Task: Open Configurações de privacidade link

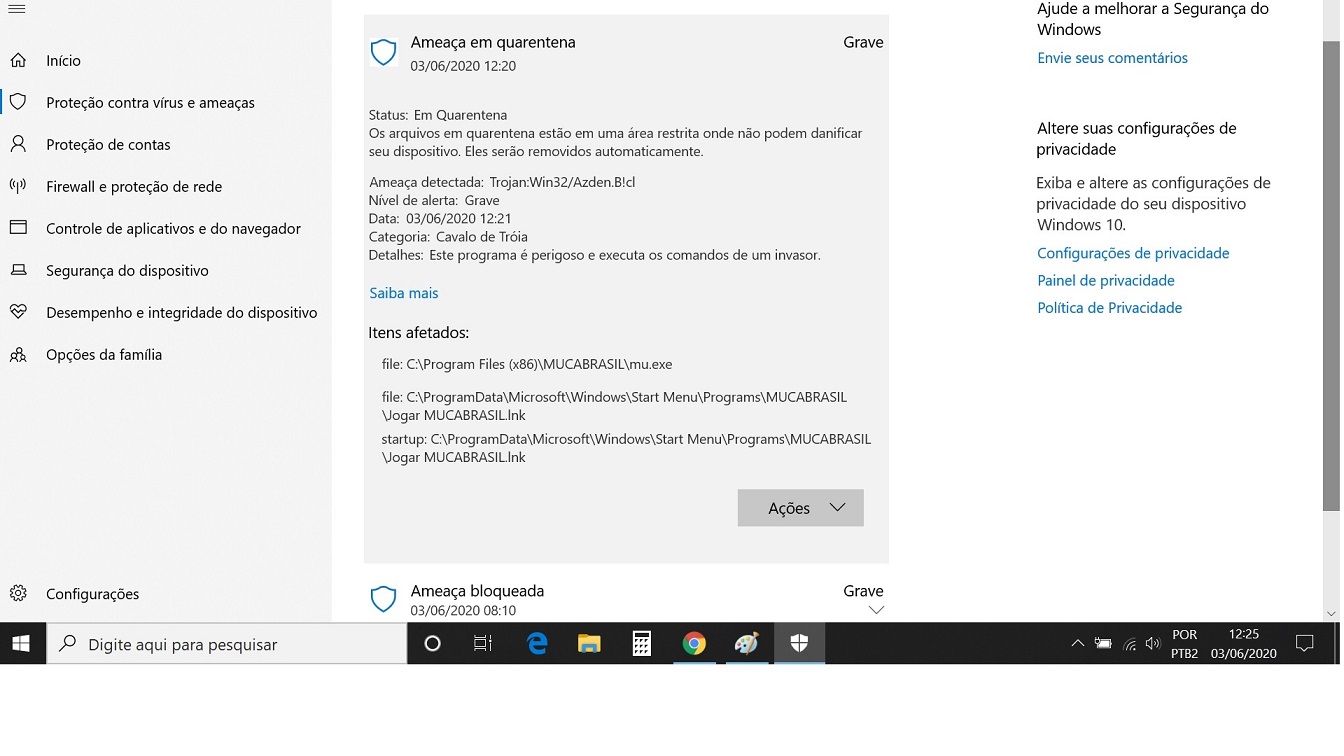Action: pyautogui.click(x=1133, y=253)
